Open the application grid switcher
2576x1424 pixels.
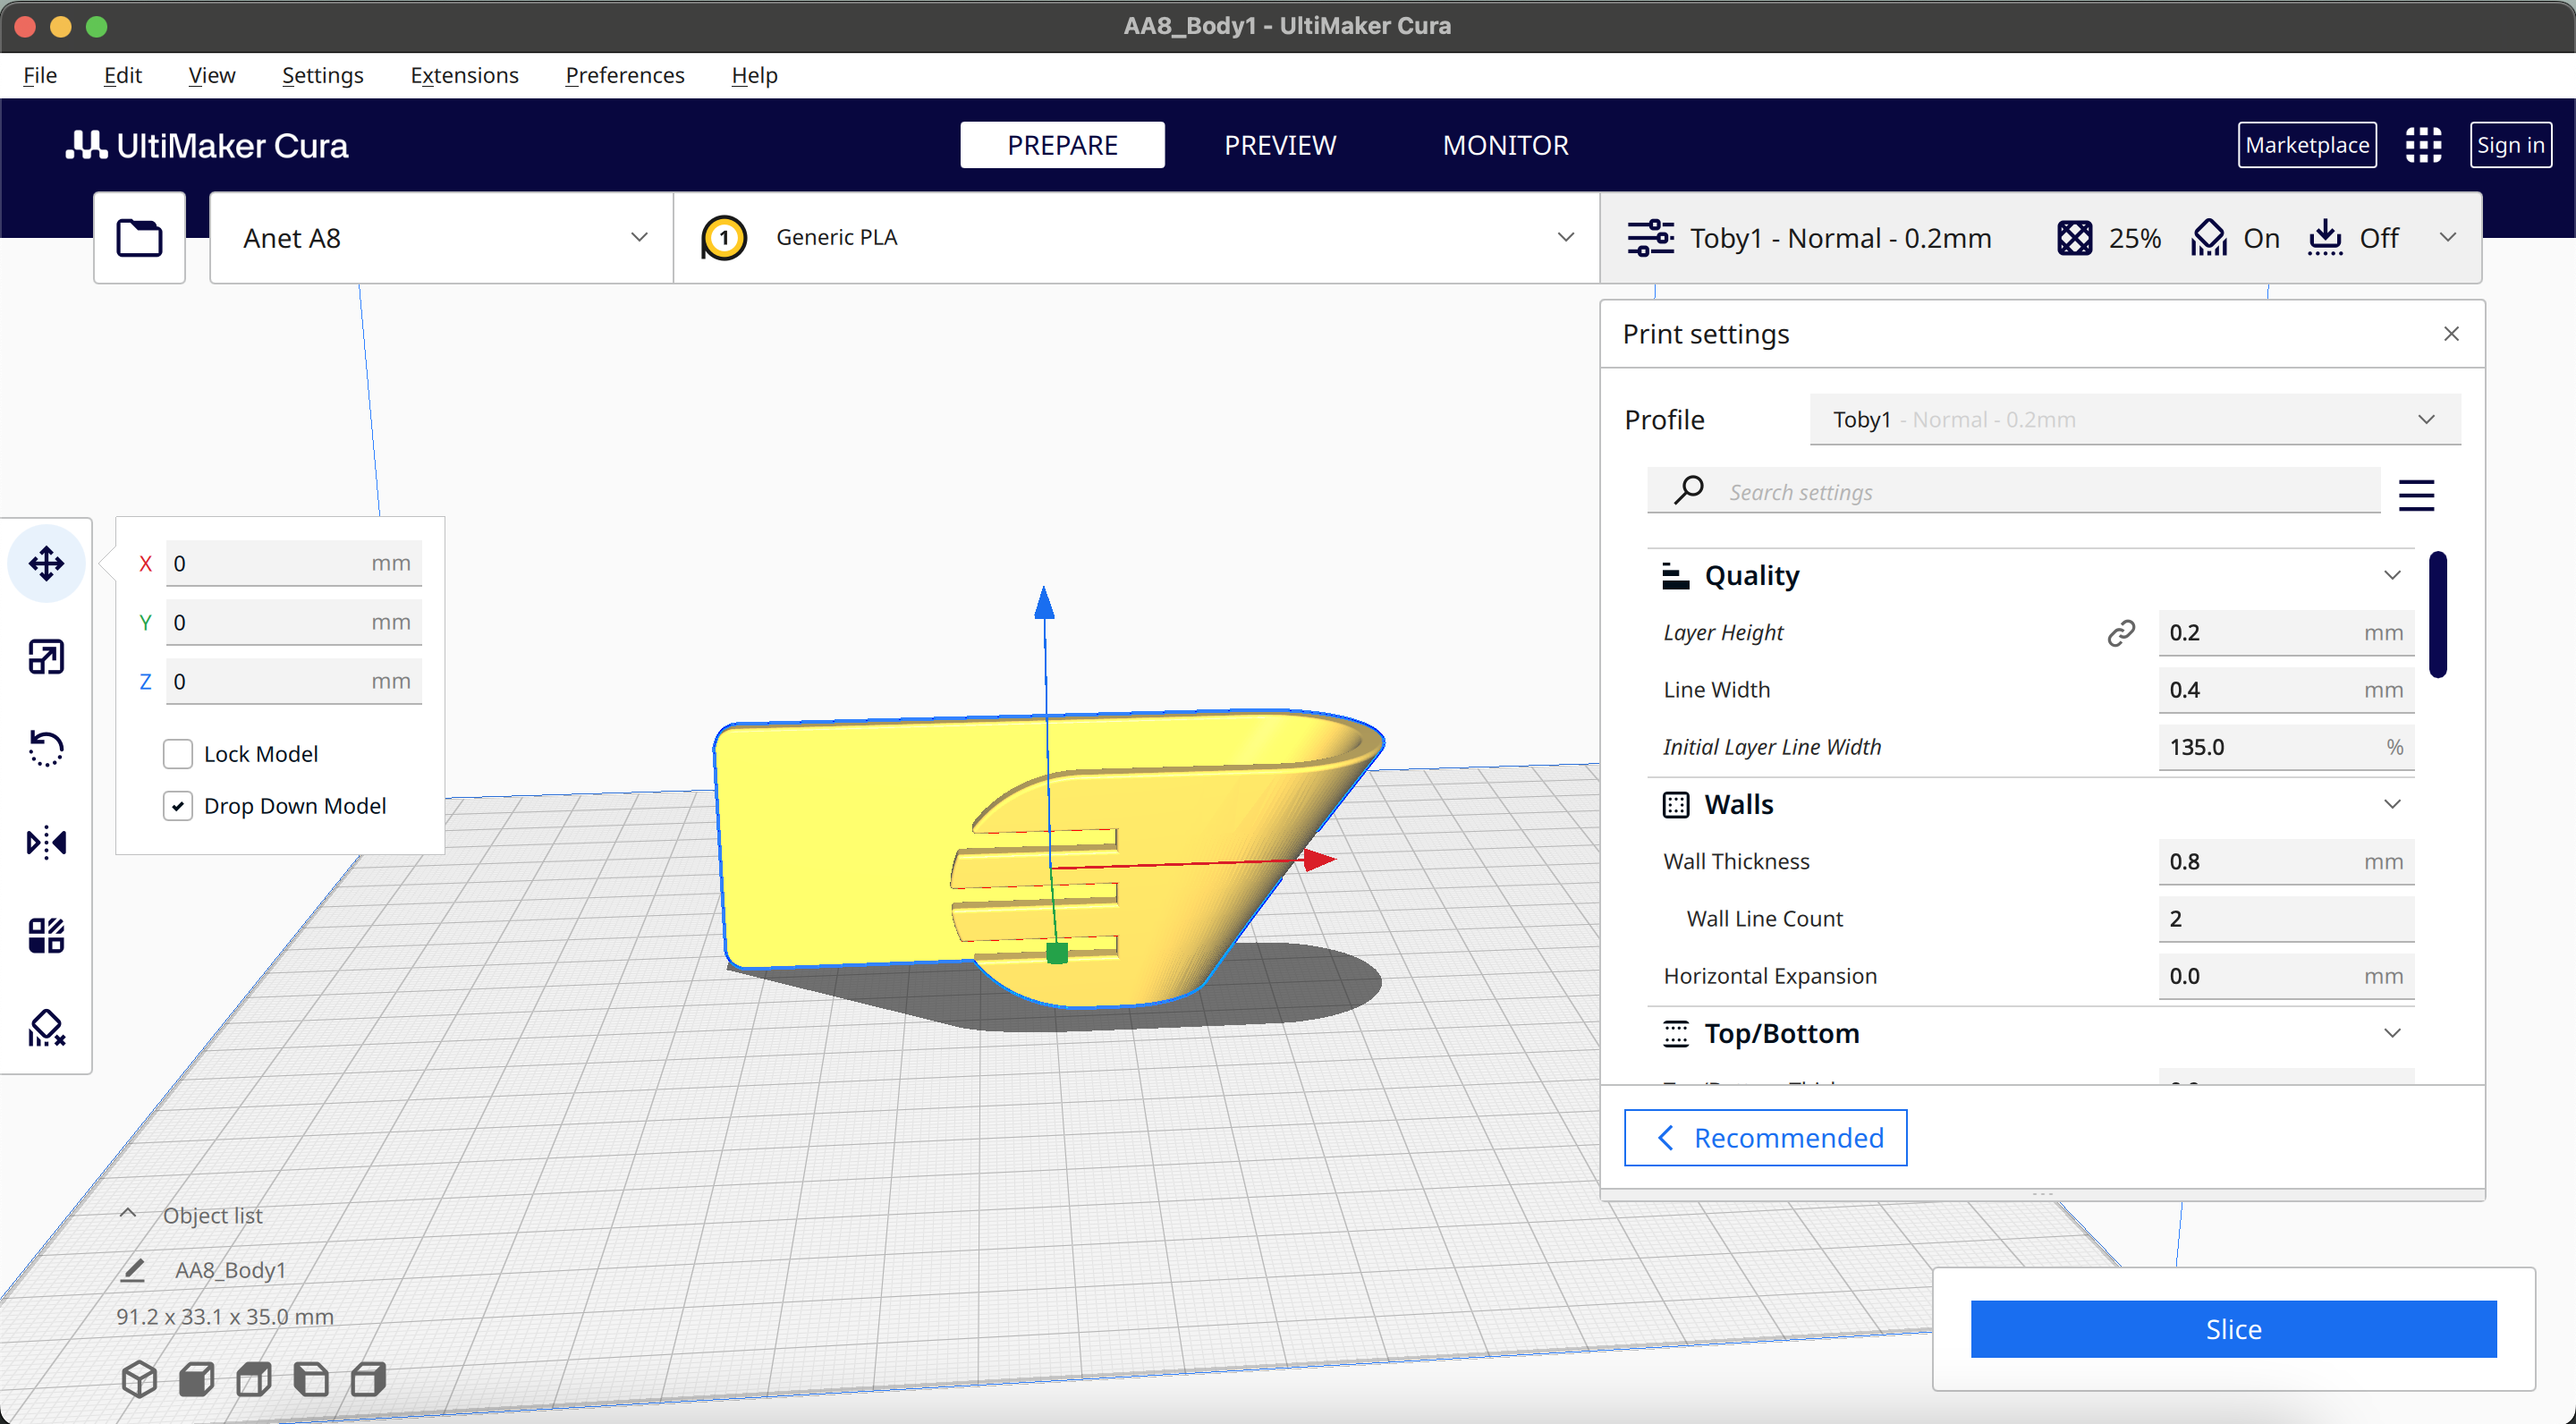click(2423, 145)
